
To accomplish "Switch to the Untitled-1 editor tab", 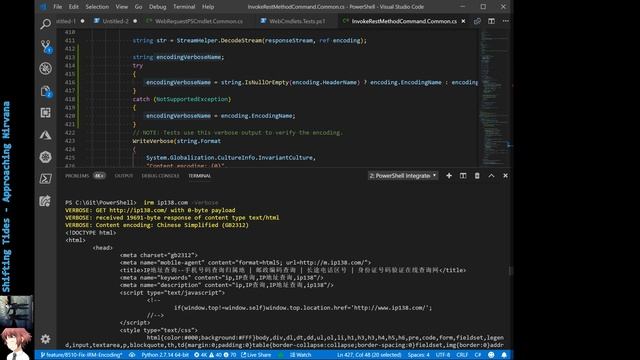I will (71, 21).
